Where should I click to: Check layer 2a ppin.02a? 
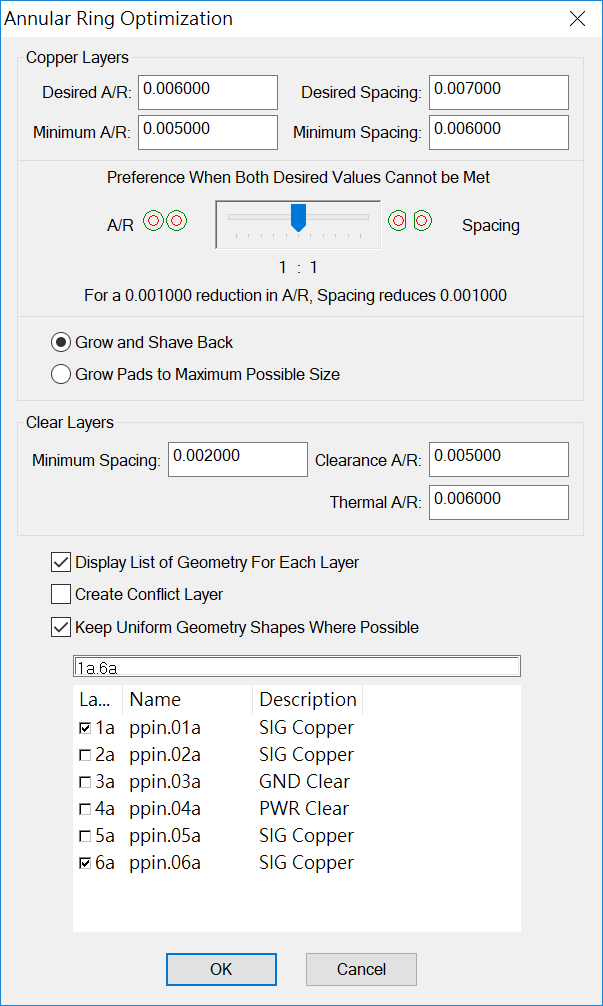[x=85, y=755]
